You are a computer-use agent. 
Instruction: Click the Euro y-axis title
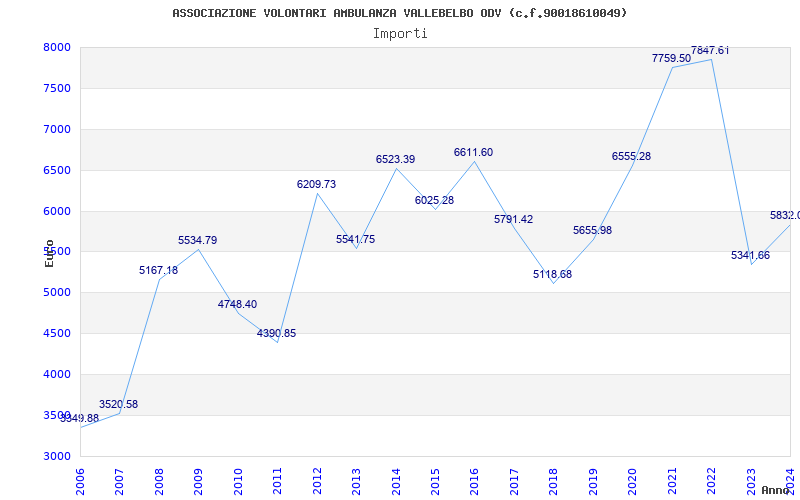[49, 253]
